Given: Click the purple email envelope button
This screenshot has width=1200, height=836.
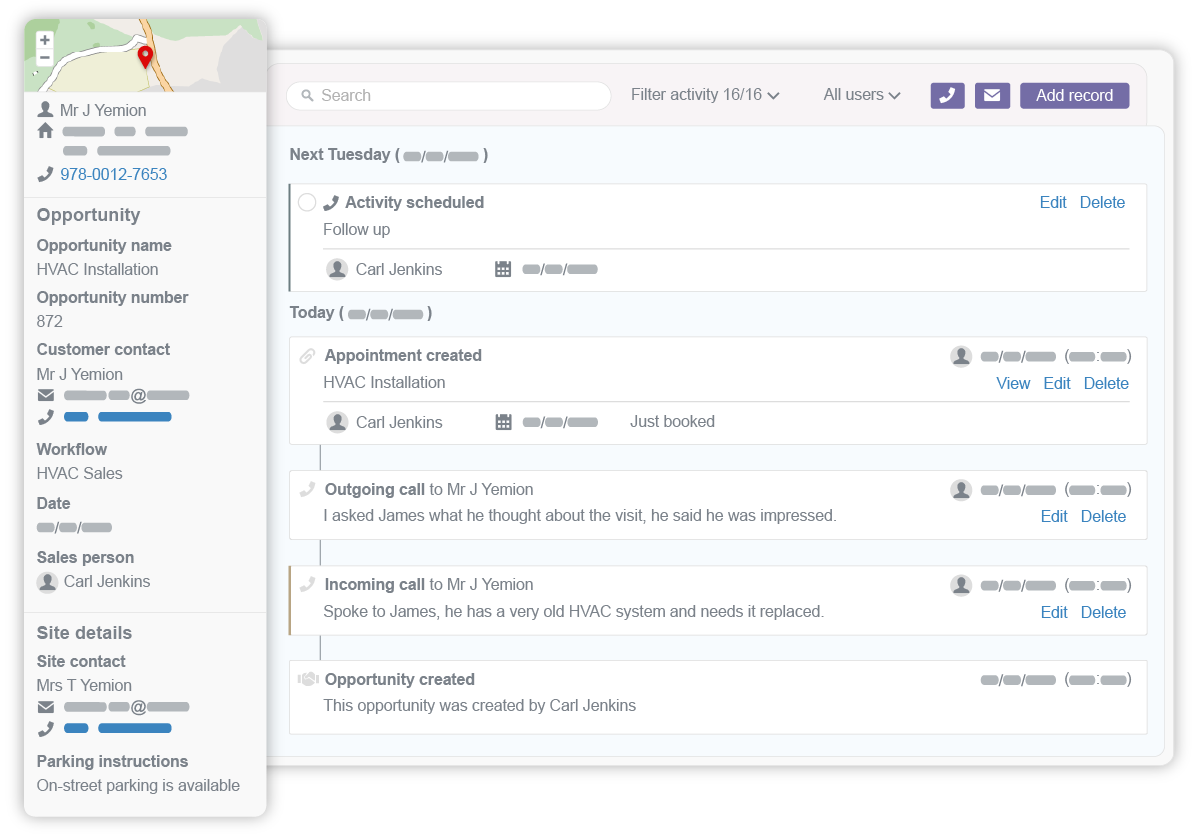Looking at the screenshot, I should click(991, 95).
